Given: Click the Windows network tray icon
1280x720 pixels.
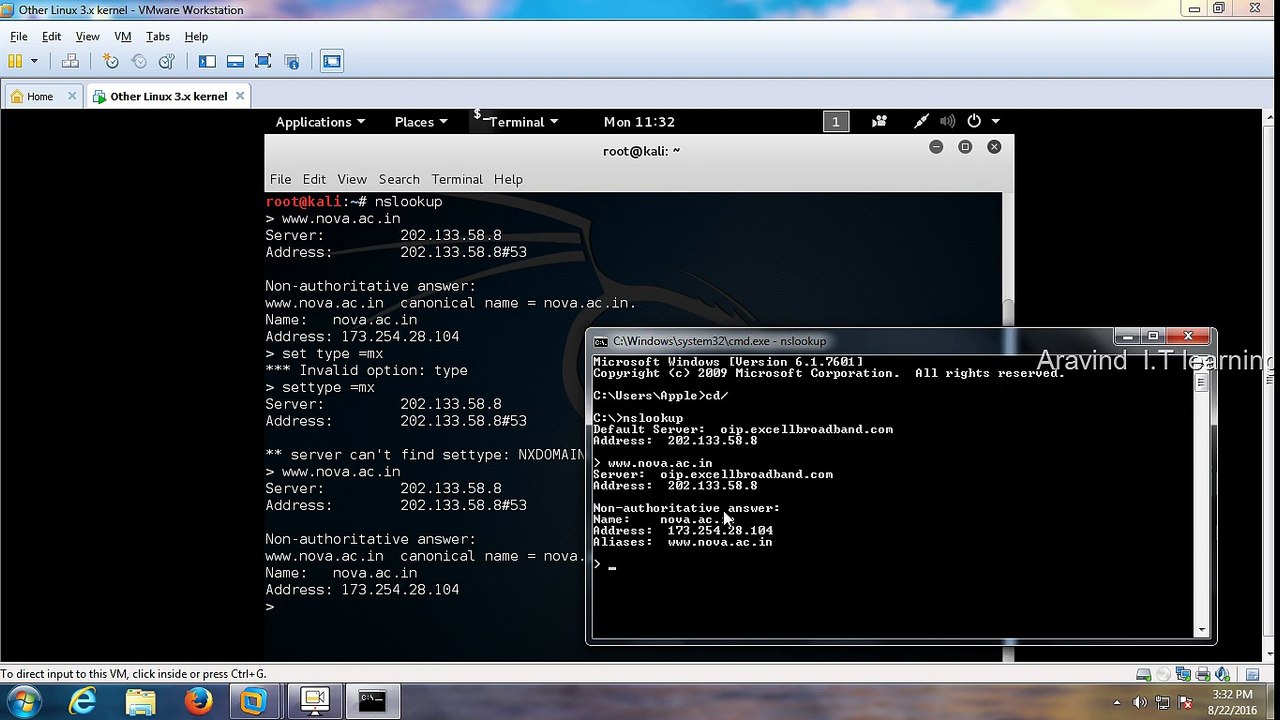Looking at the screenshot, I should [1162, 702].
